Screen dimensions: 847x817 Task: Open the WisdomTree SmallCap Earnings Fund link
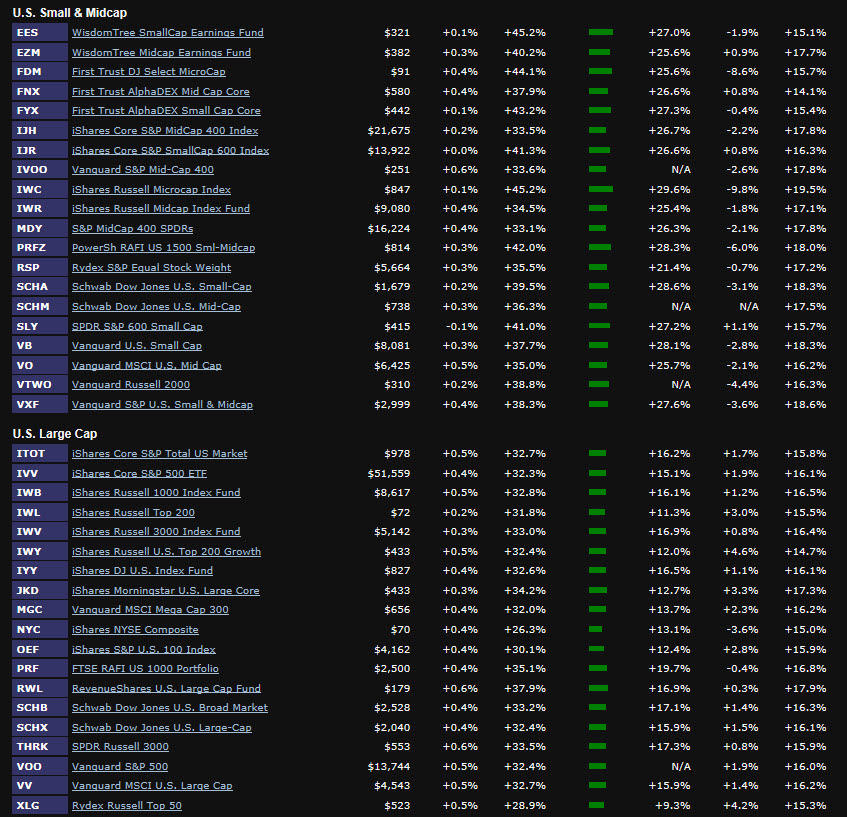point(167,32)
